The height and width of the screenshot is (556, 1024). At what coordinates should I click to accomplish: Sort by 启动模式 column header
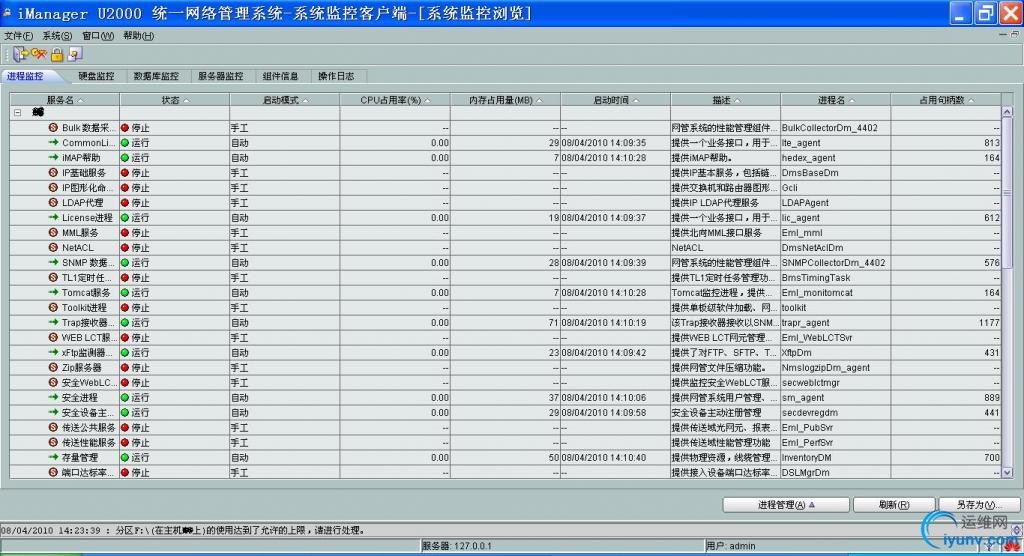[285, 100]
